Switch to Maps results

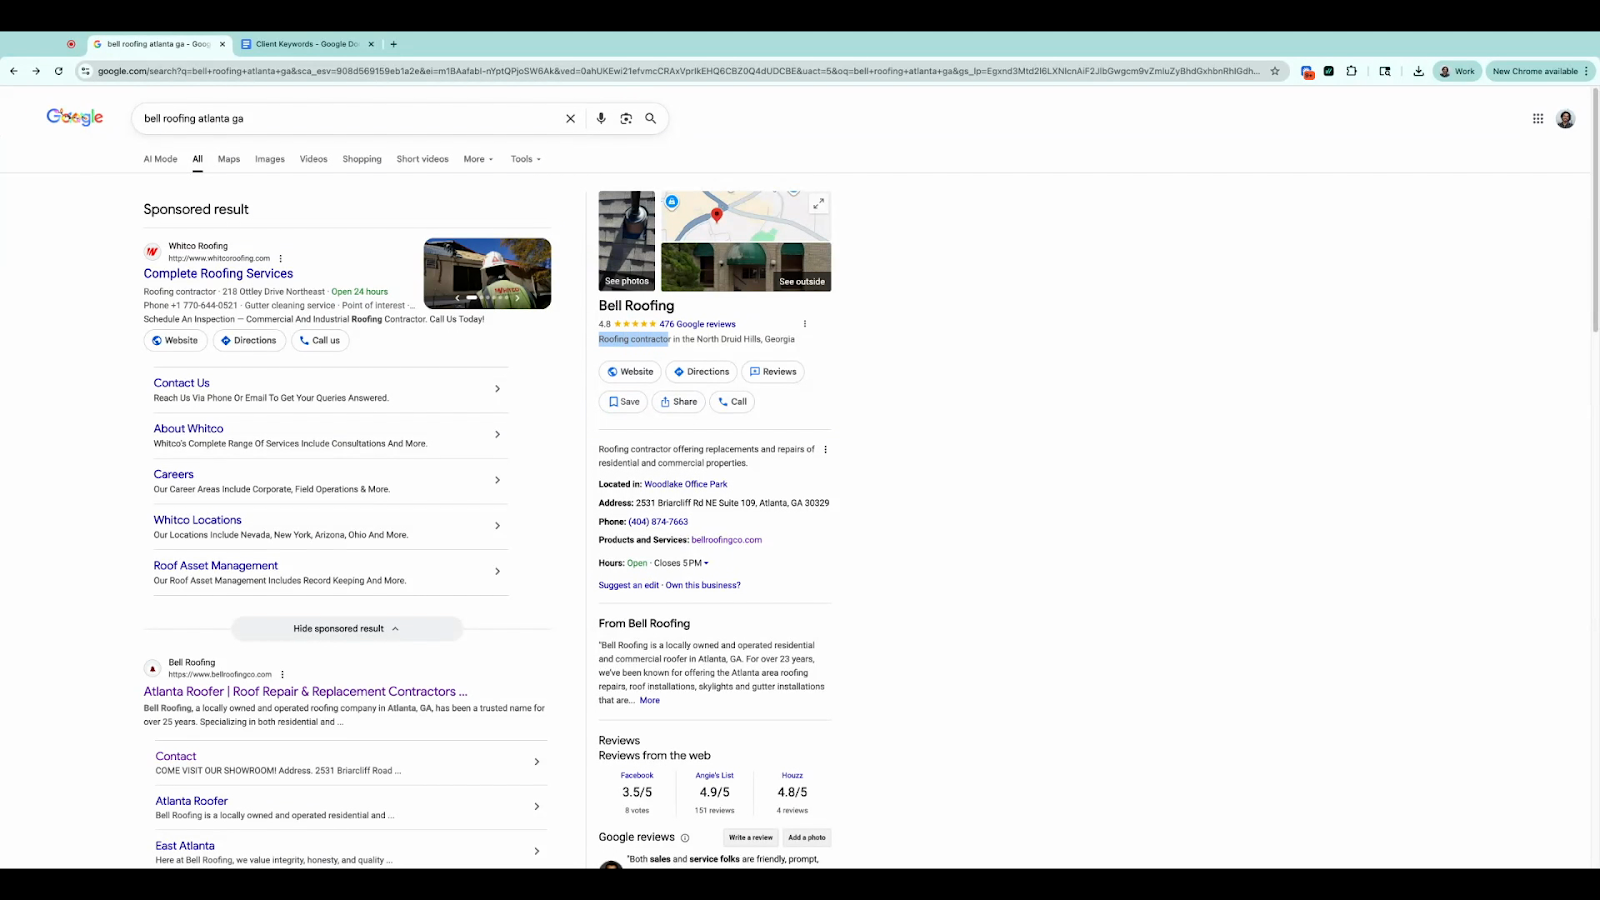pyautogui.click(x=229, y=159)
